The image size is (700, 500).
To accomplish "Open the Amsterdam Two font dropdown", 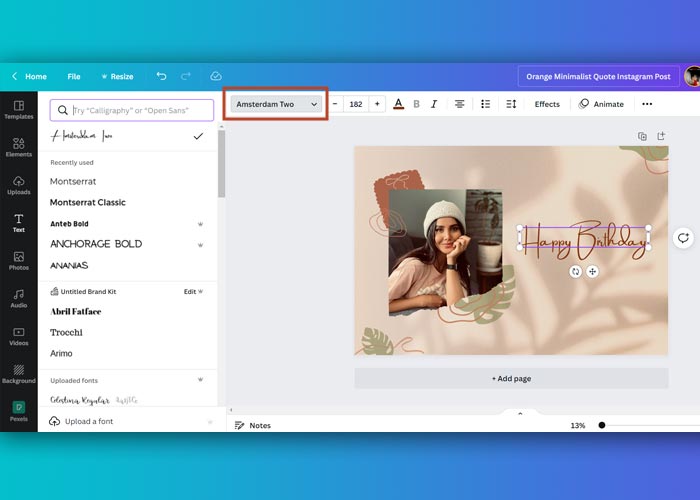I will pyautogui.click(x=276, y=104).
